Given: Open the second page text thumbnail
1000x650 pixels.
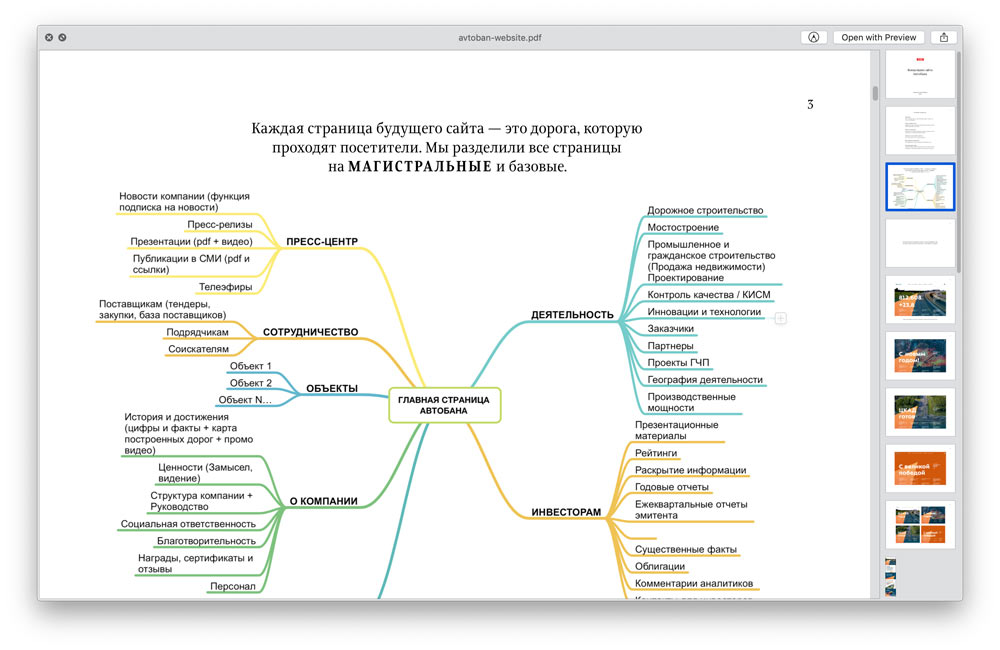Looking at the screenshot, I should click(920, 130).
